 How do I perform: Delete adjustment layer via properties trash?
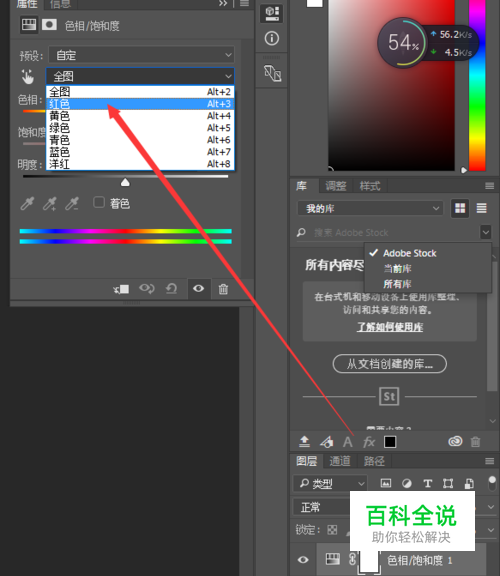223,289
